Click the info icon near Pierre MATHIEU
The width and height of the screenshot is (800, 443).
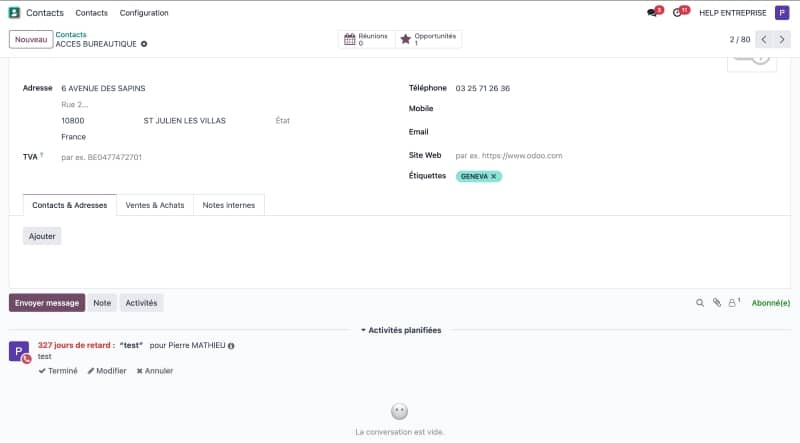(x=231, y=346)
